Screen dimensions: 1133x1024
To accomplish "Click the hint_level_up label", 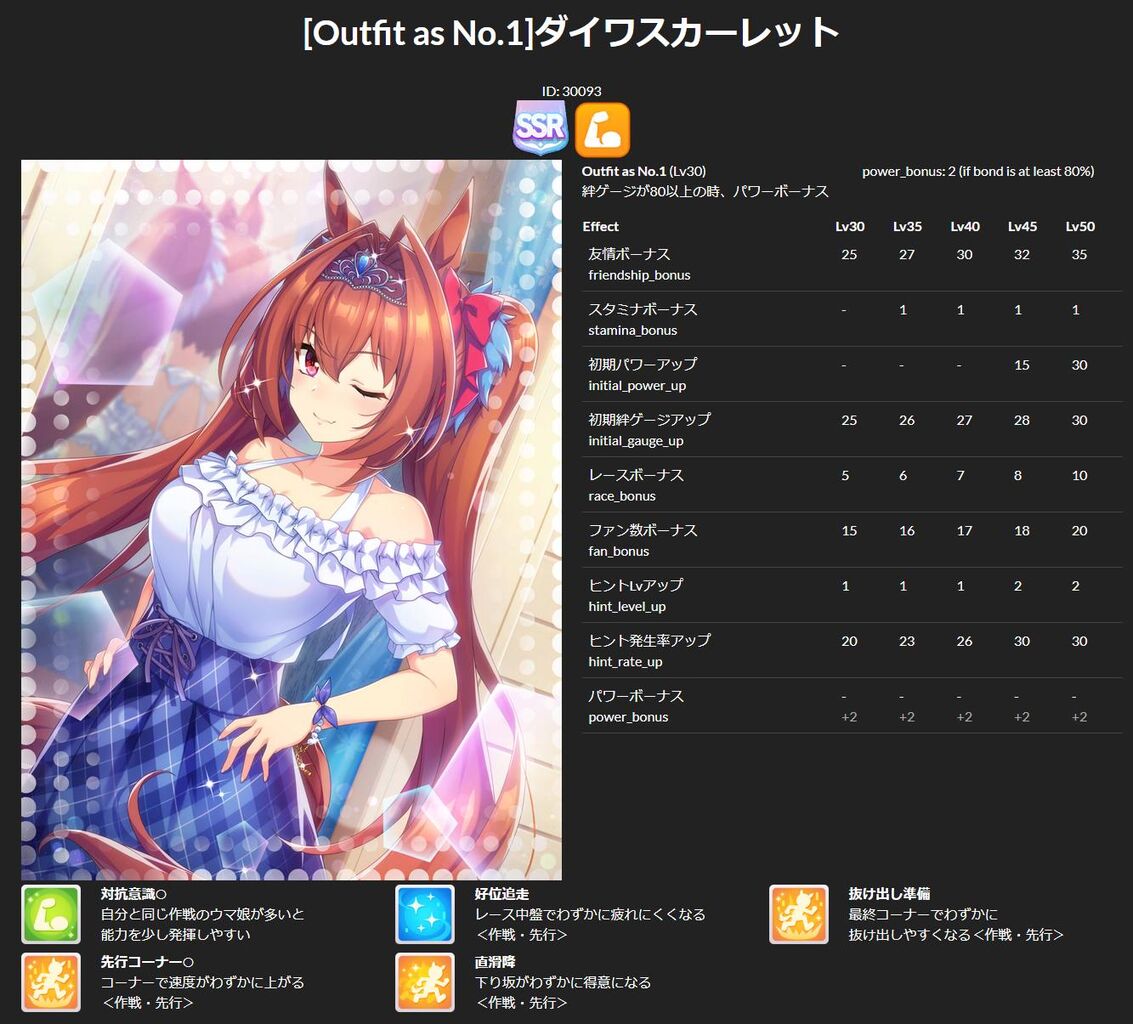I will [626, 607].
